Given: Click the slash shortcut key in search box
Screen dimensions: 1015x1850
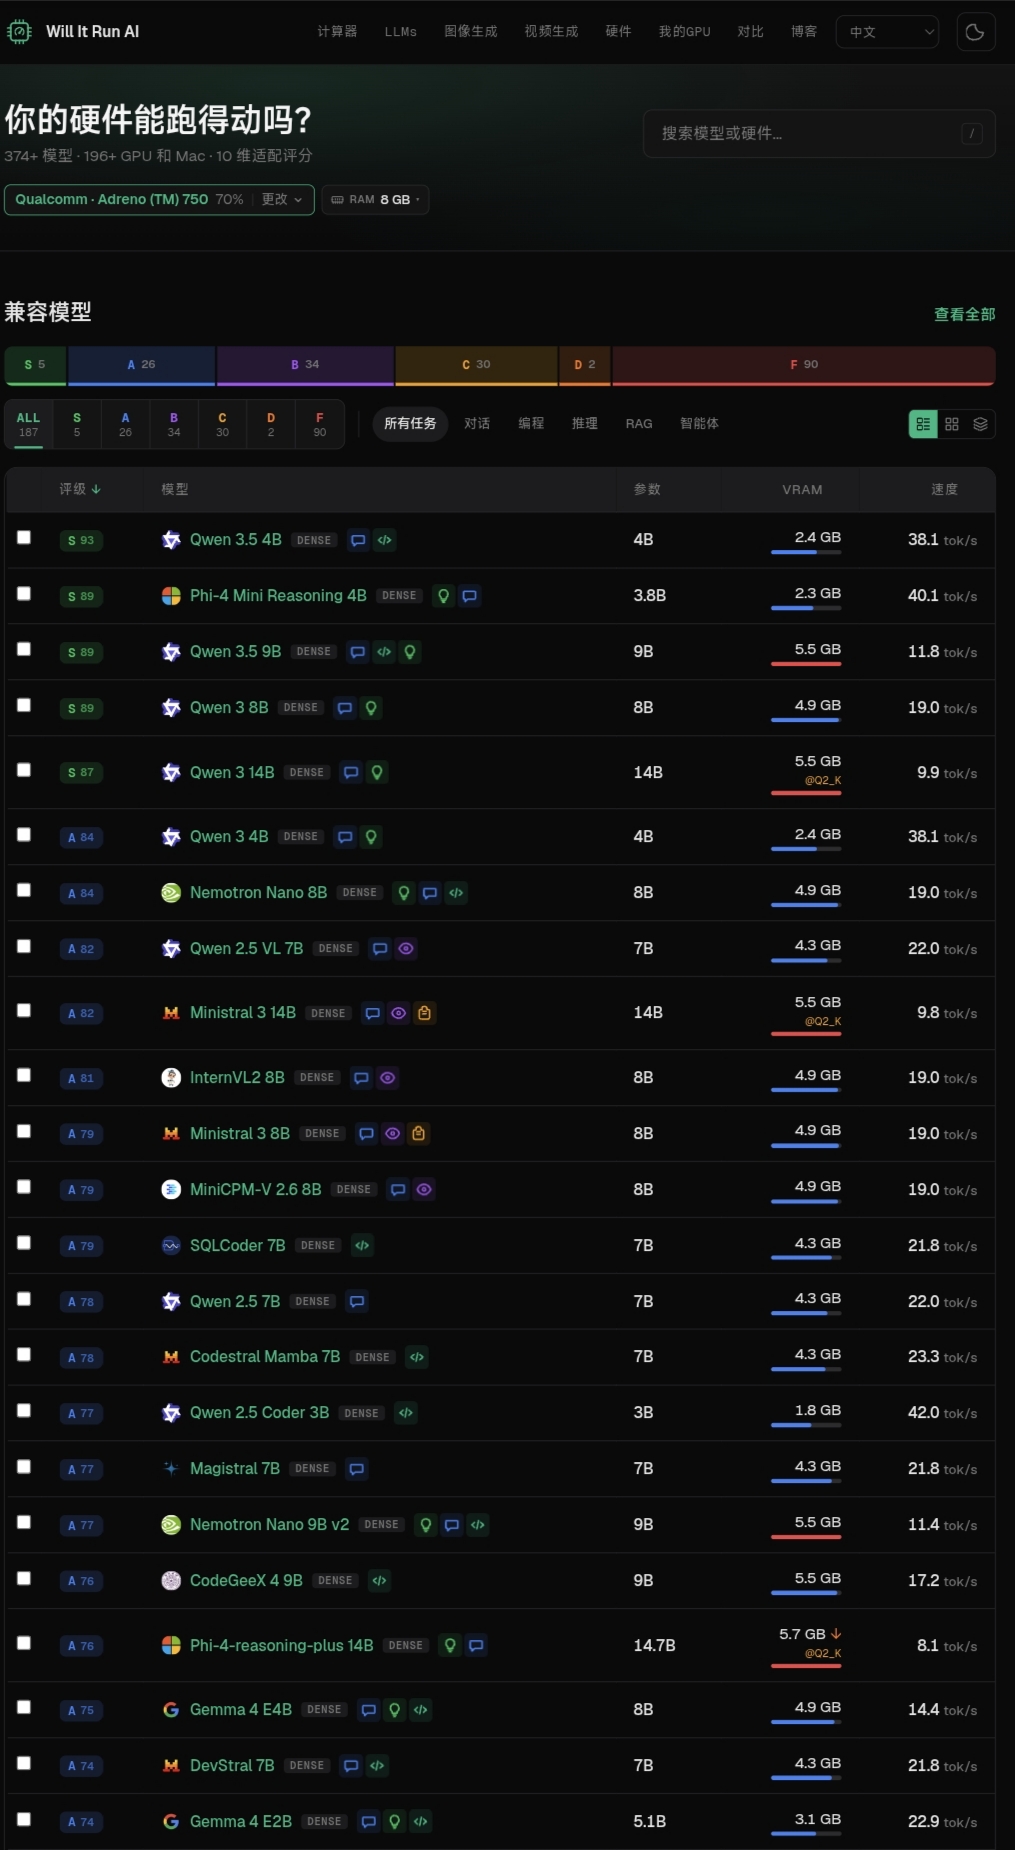Looking at the screenshot, I should (x=972, y=133).
